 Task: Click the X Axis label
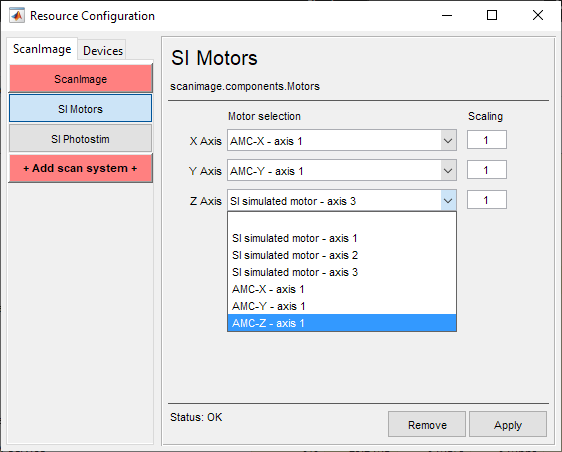coord(205,141)
